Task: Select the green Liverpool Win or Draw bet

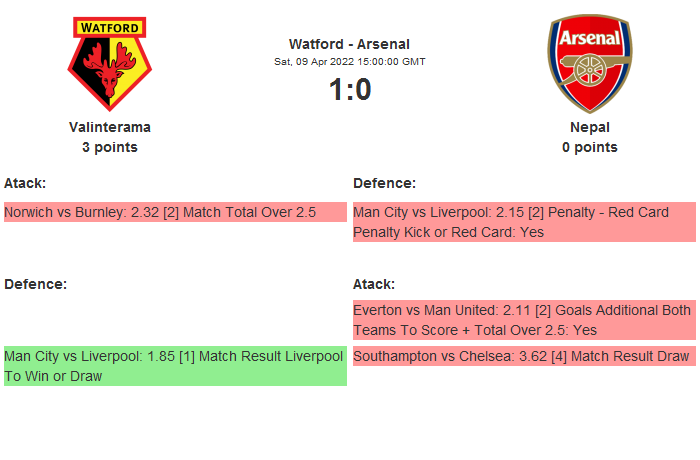Action: click(x=175, y=366)
